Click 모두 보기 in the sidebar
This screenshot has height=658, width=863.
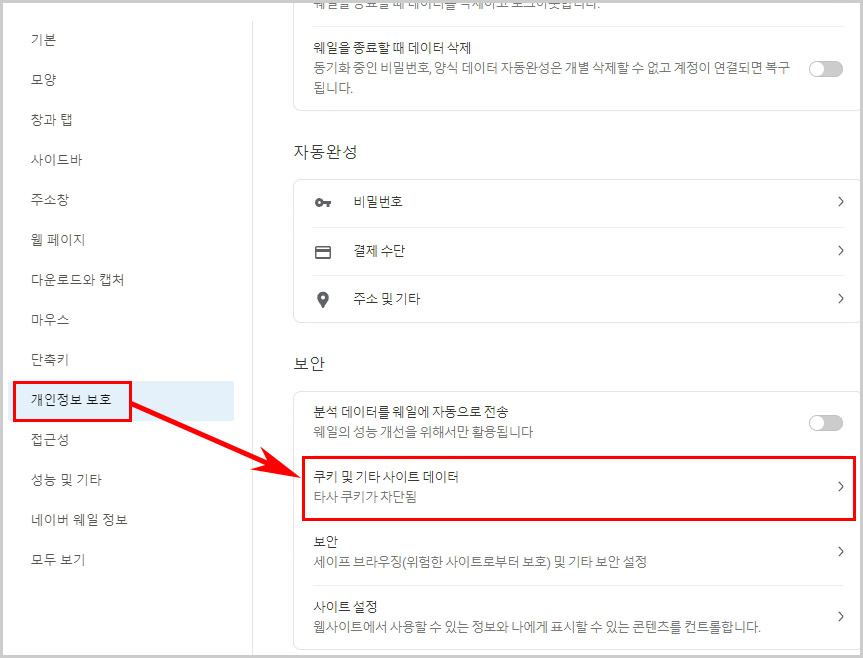(x=58, y=560)
